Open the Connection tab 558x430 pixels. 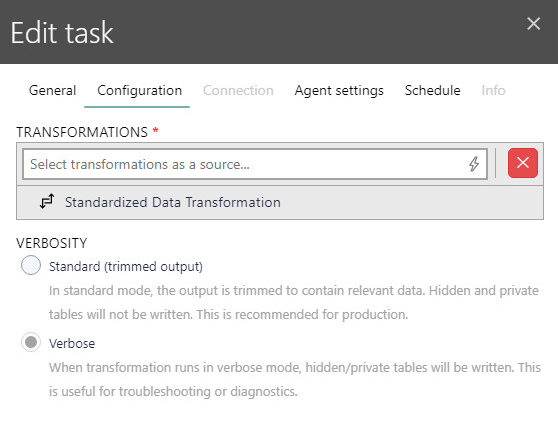point(238,90)
